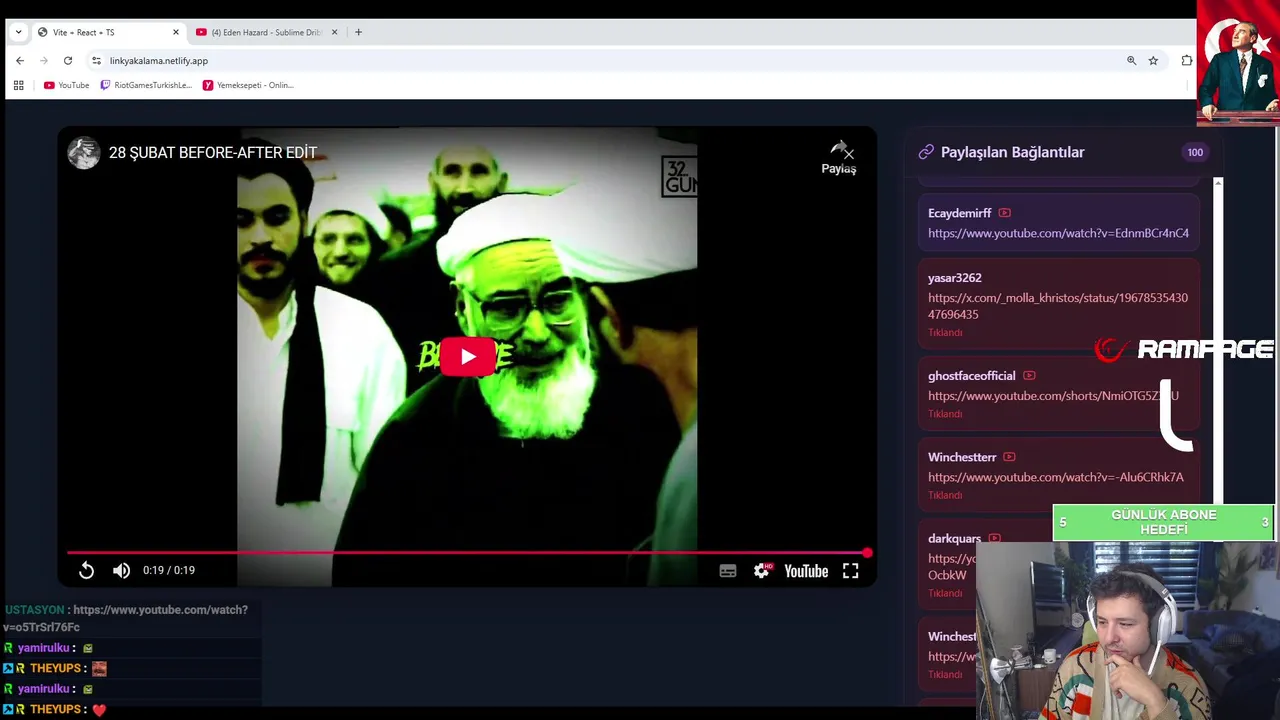Image resolution: width=1280 pixels, height=720 pixels.
Task: Open the Yemeksepeti bookmark
Action: 249,85
